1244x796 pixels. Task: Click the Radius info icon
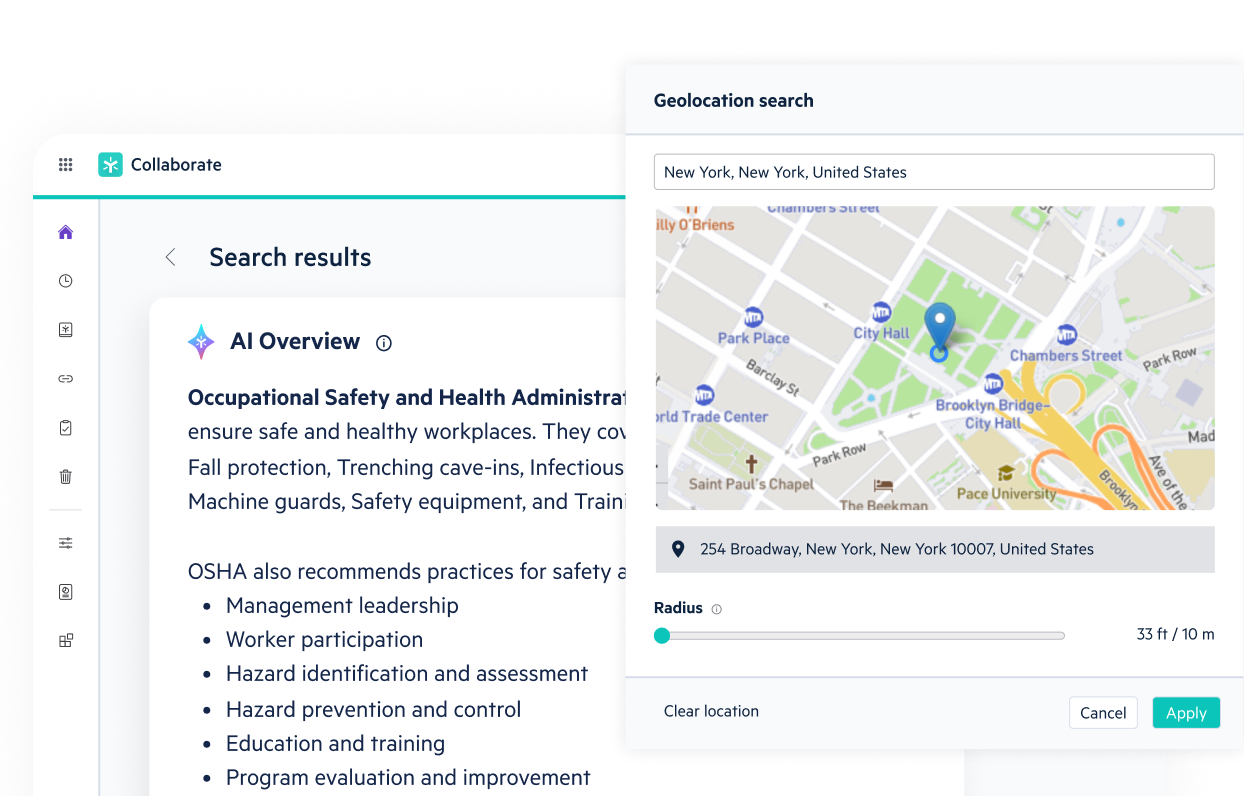tap(716, 609)
